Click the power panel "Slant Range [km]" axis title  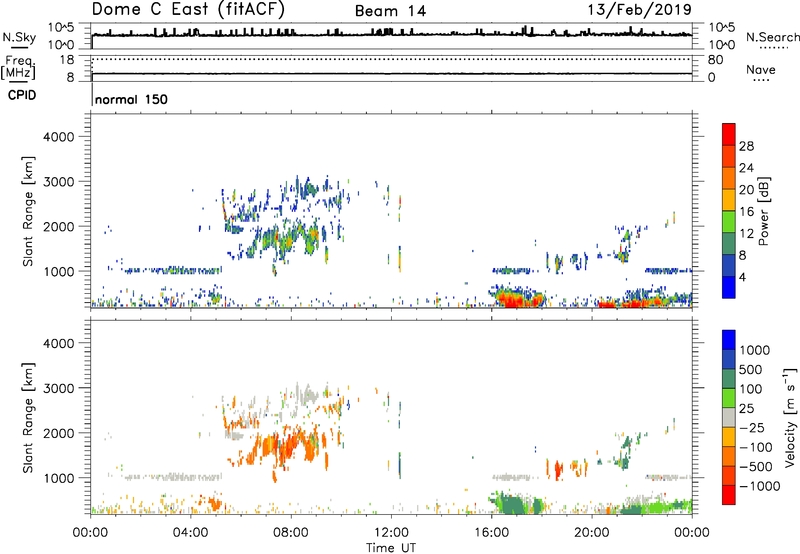(28, 211)
